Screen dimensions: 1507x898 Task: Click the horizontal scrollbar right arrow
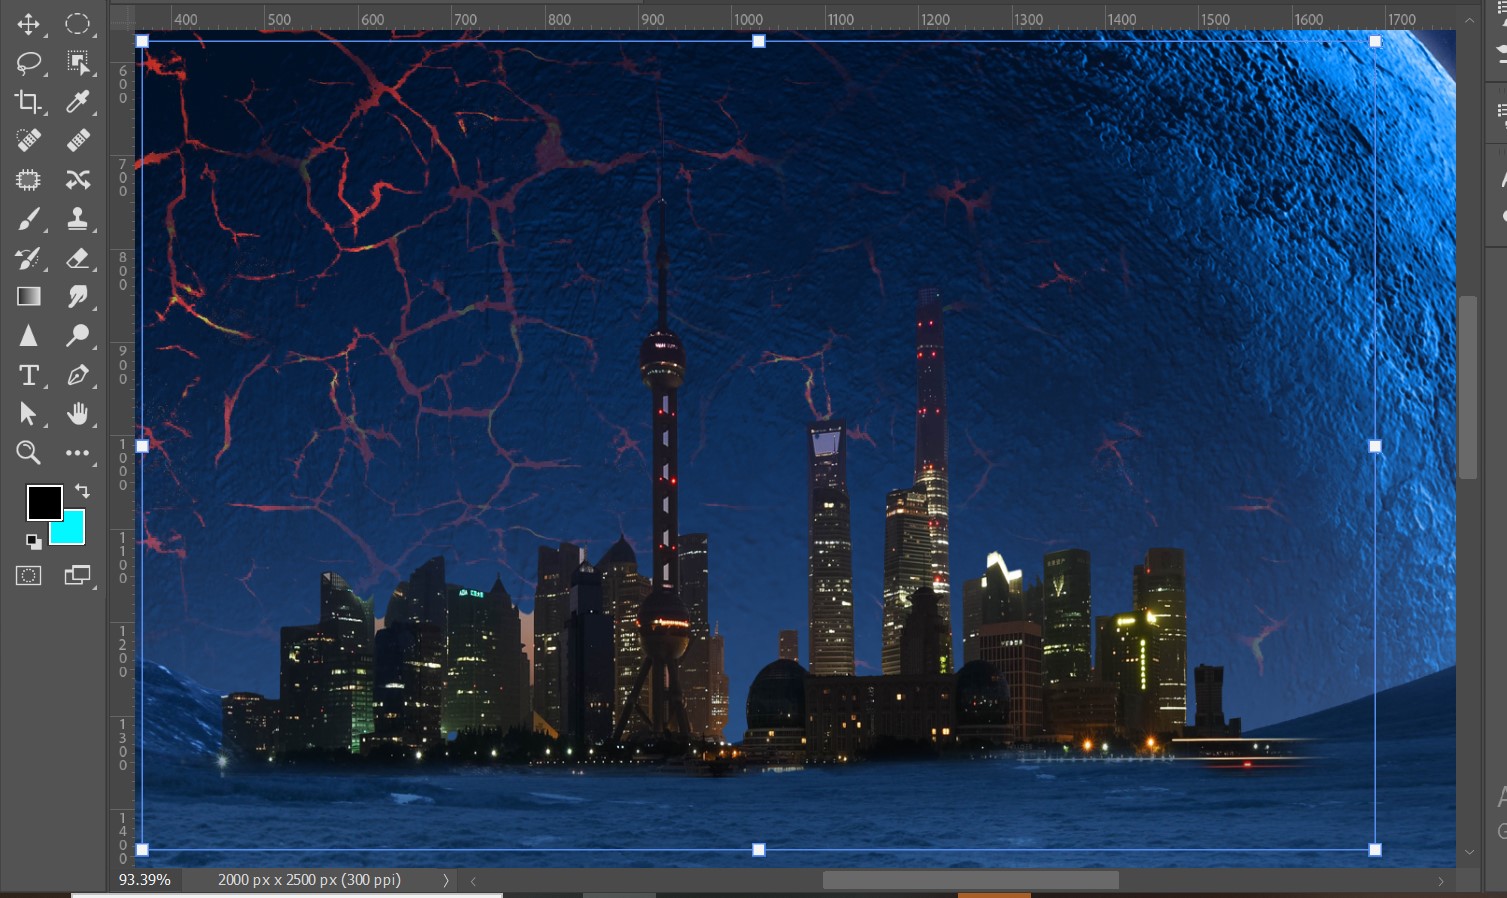[x=1441, y=881]
